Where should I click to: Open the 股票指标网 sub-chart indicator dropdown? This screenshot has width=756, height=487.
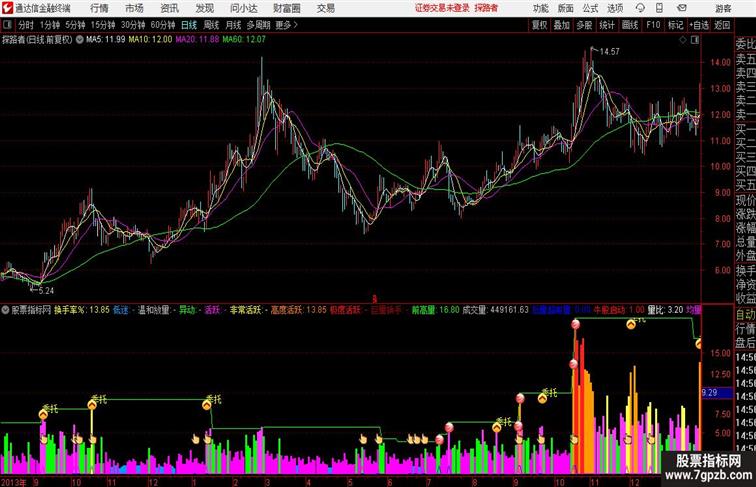tap(5, 310)
